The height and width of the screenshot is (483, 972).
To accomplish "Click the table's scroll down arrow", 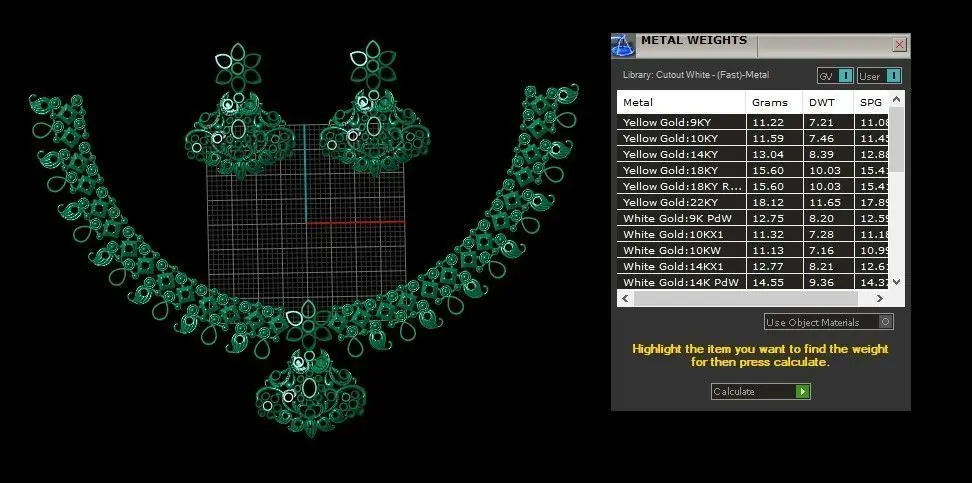I will point(896,282).
